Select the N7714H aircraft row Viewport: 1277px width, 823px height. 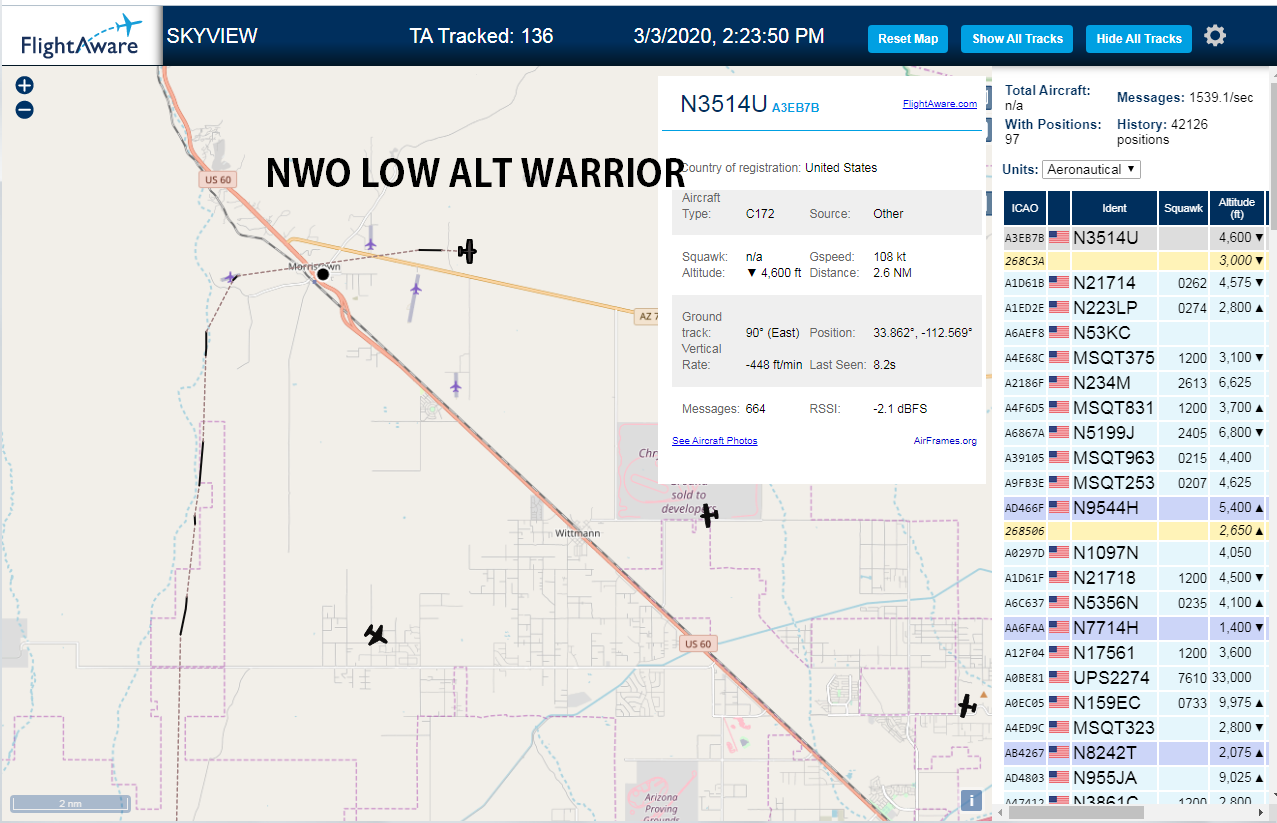pos(1135,628)
